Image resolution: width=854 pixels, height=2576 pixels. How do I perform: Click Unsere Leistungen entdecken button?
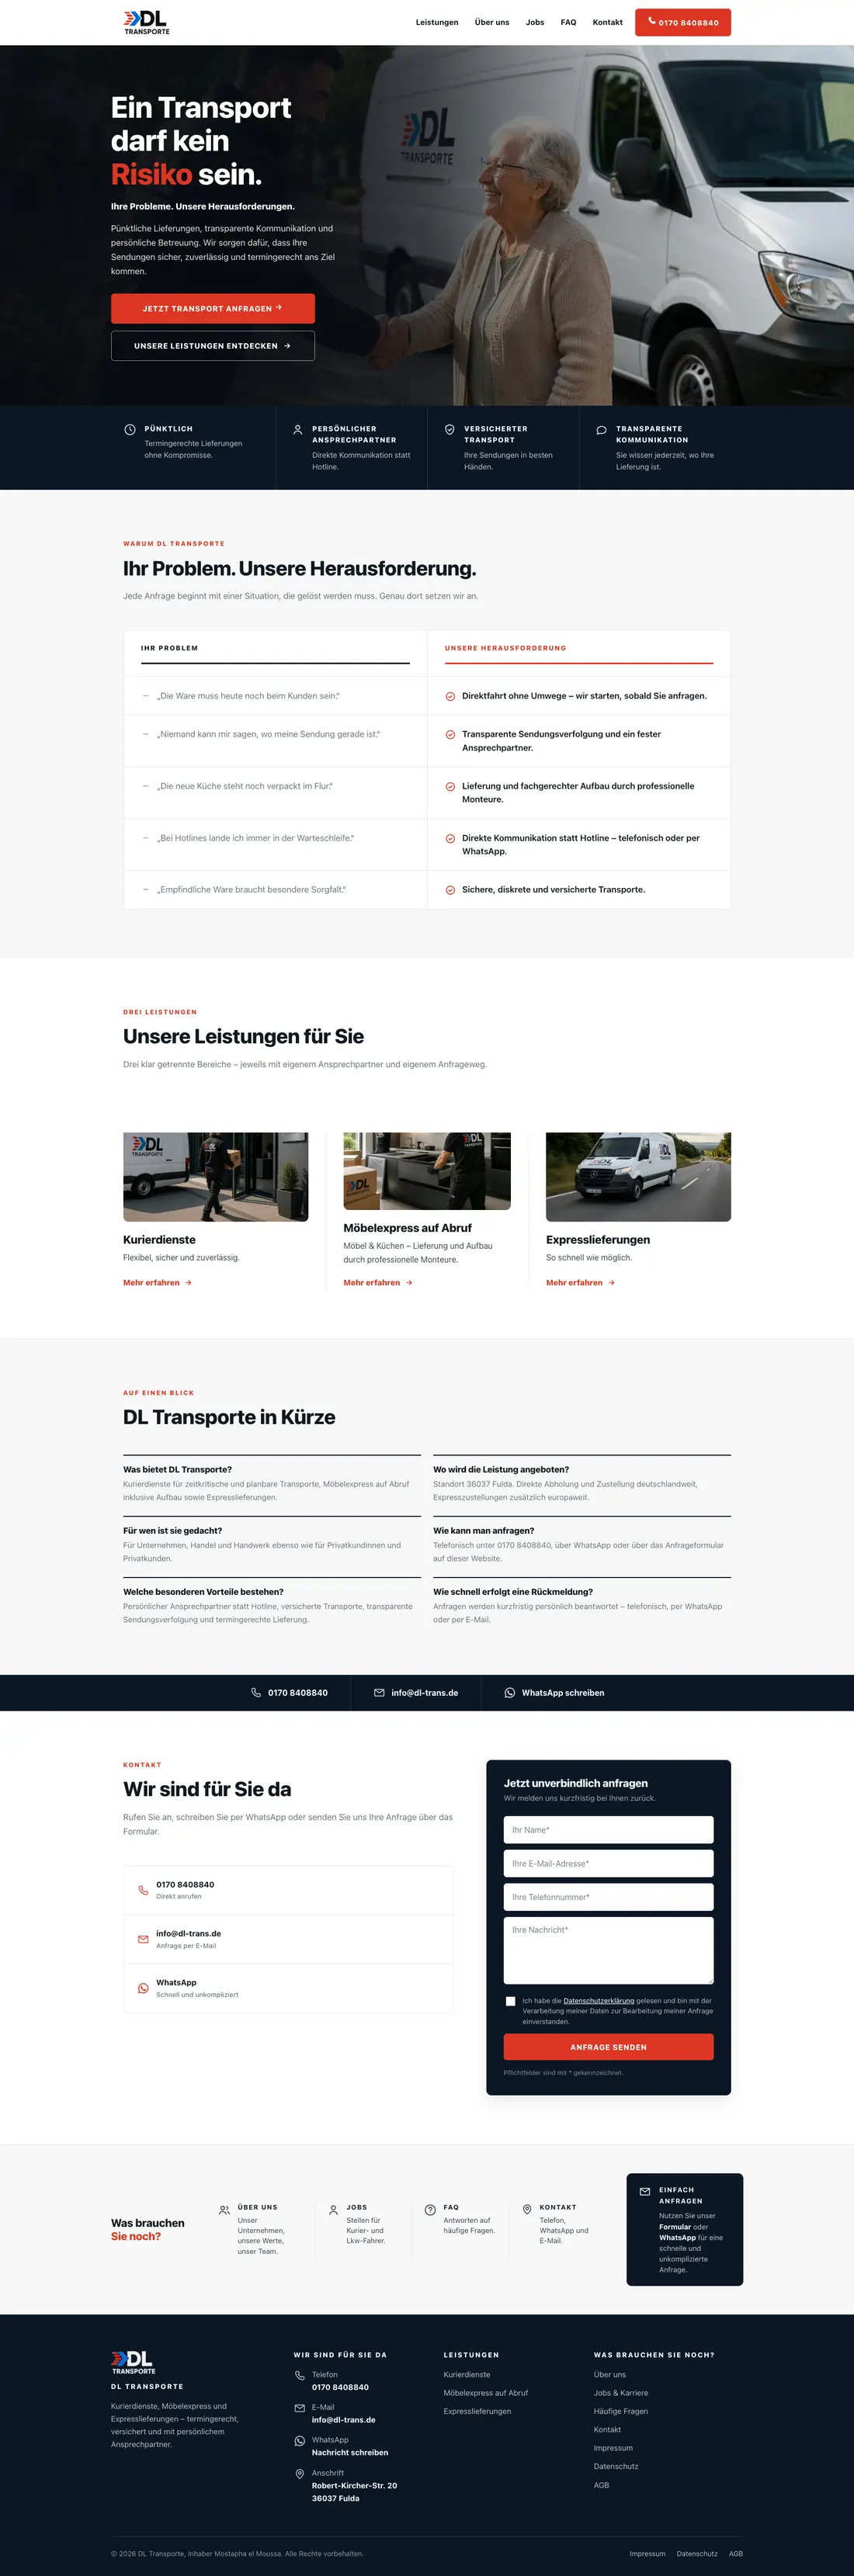click(x=213, y=346)
